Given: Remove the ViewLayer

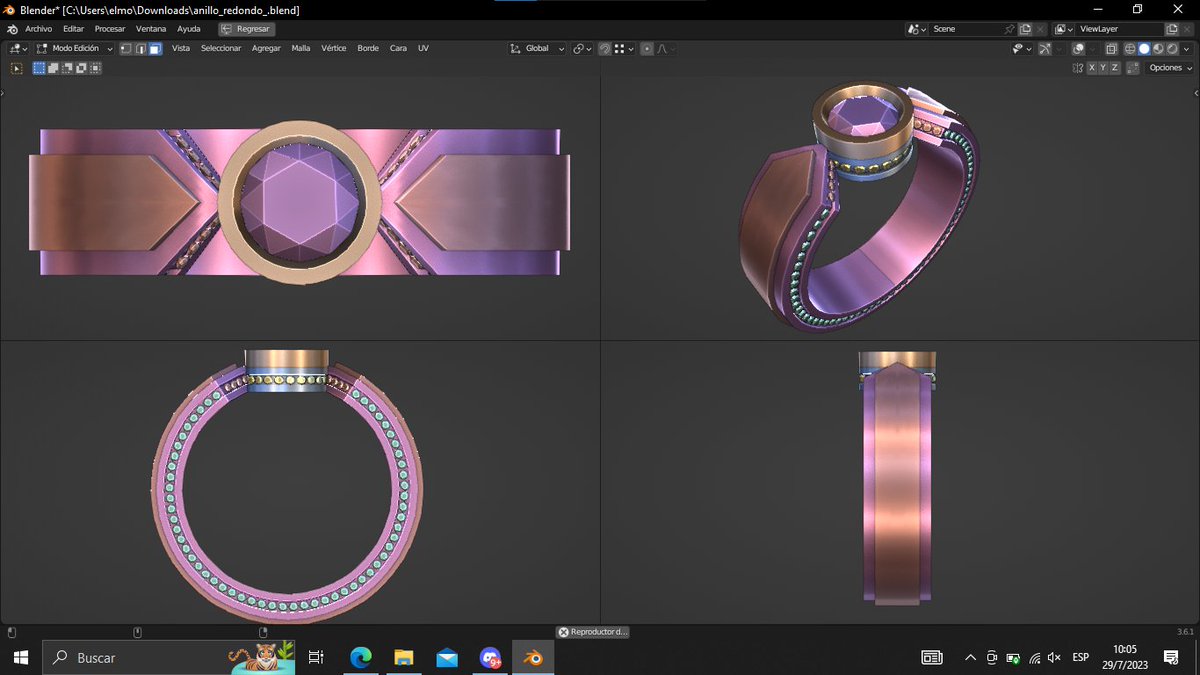Looking at the screenshot, I should click(1187, 29).
